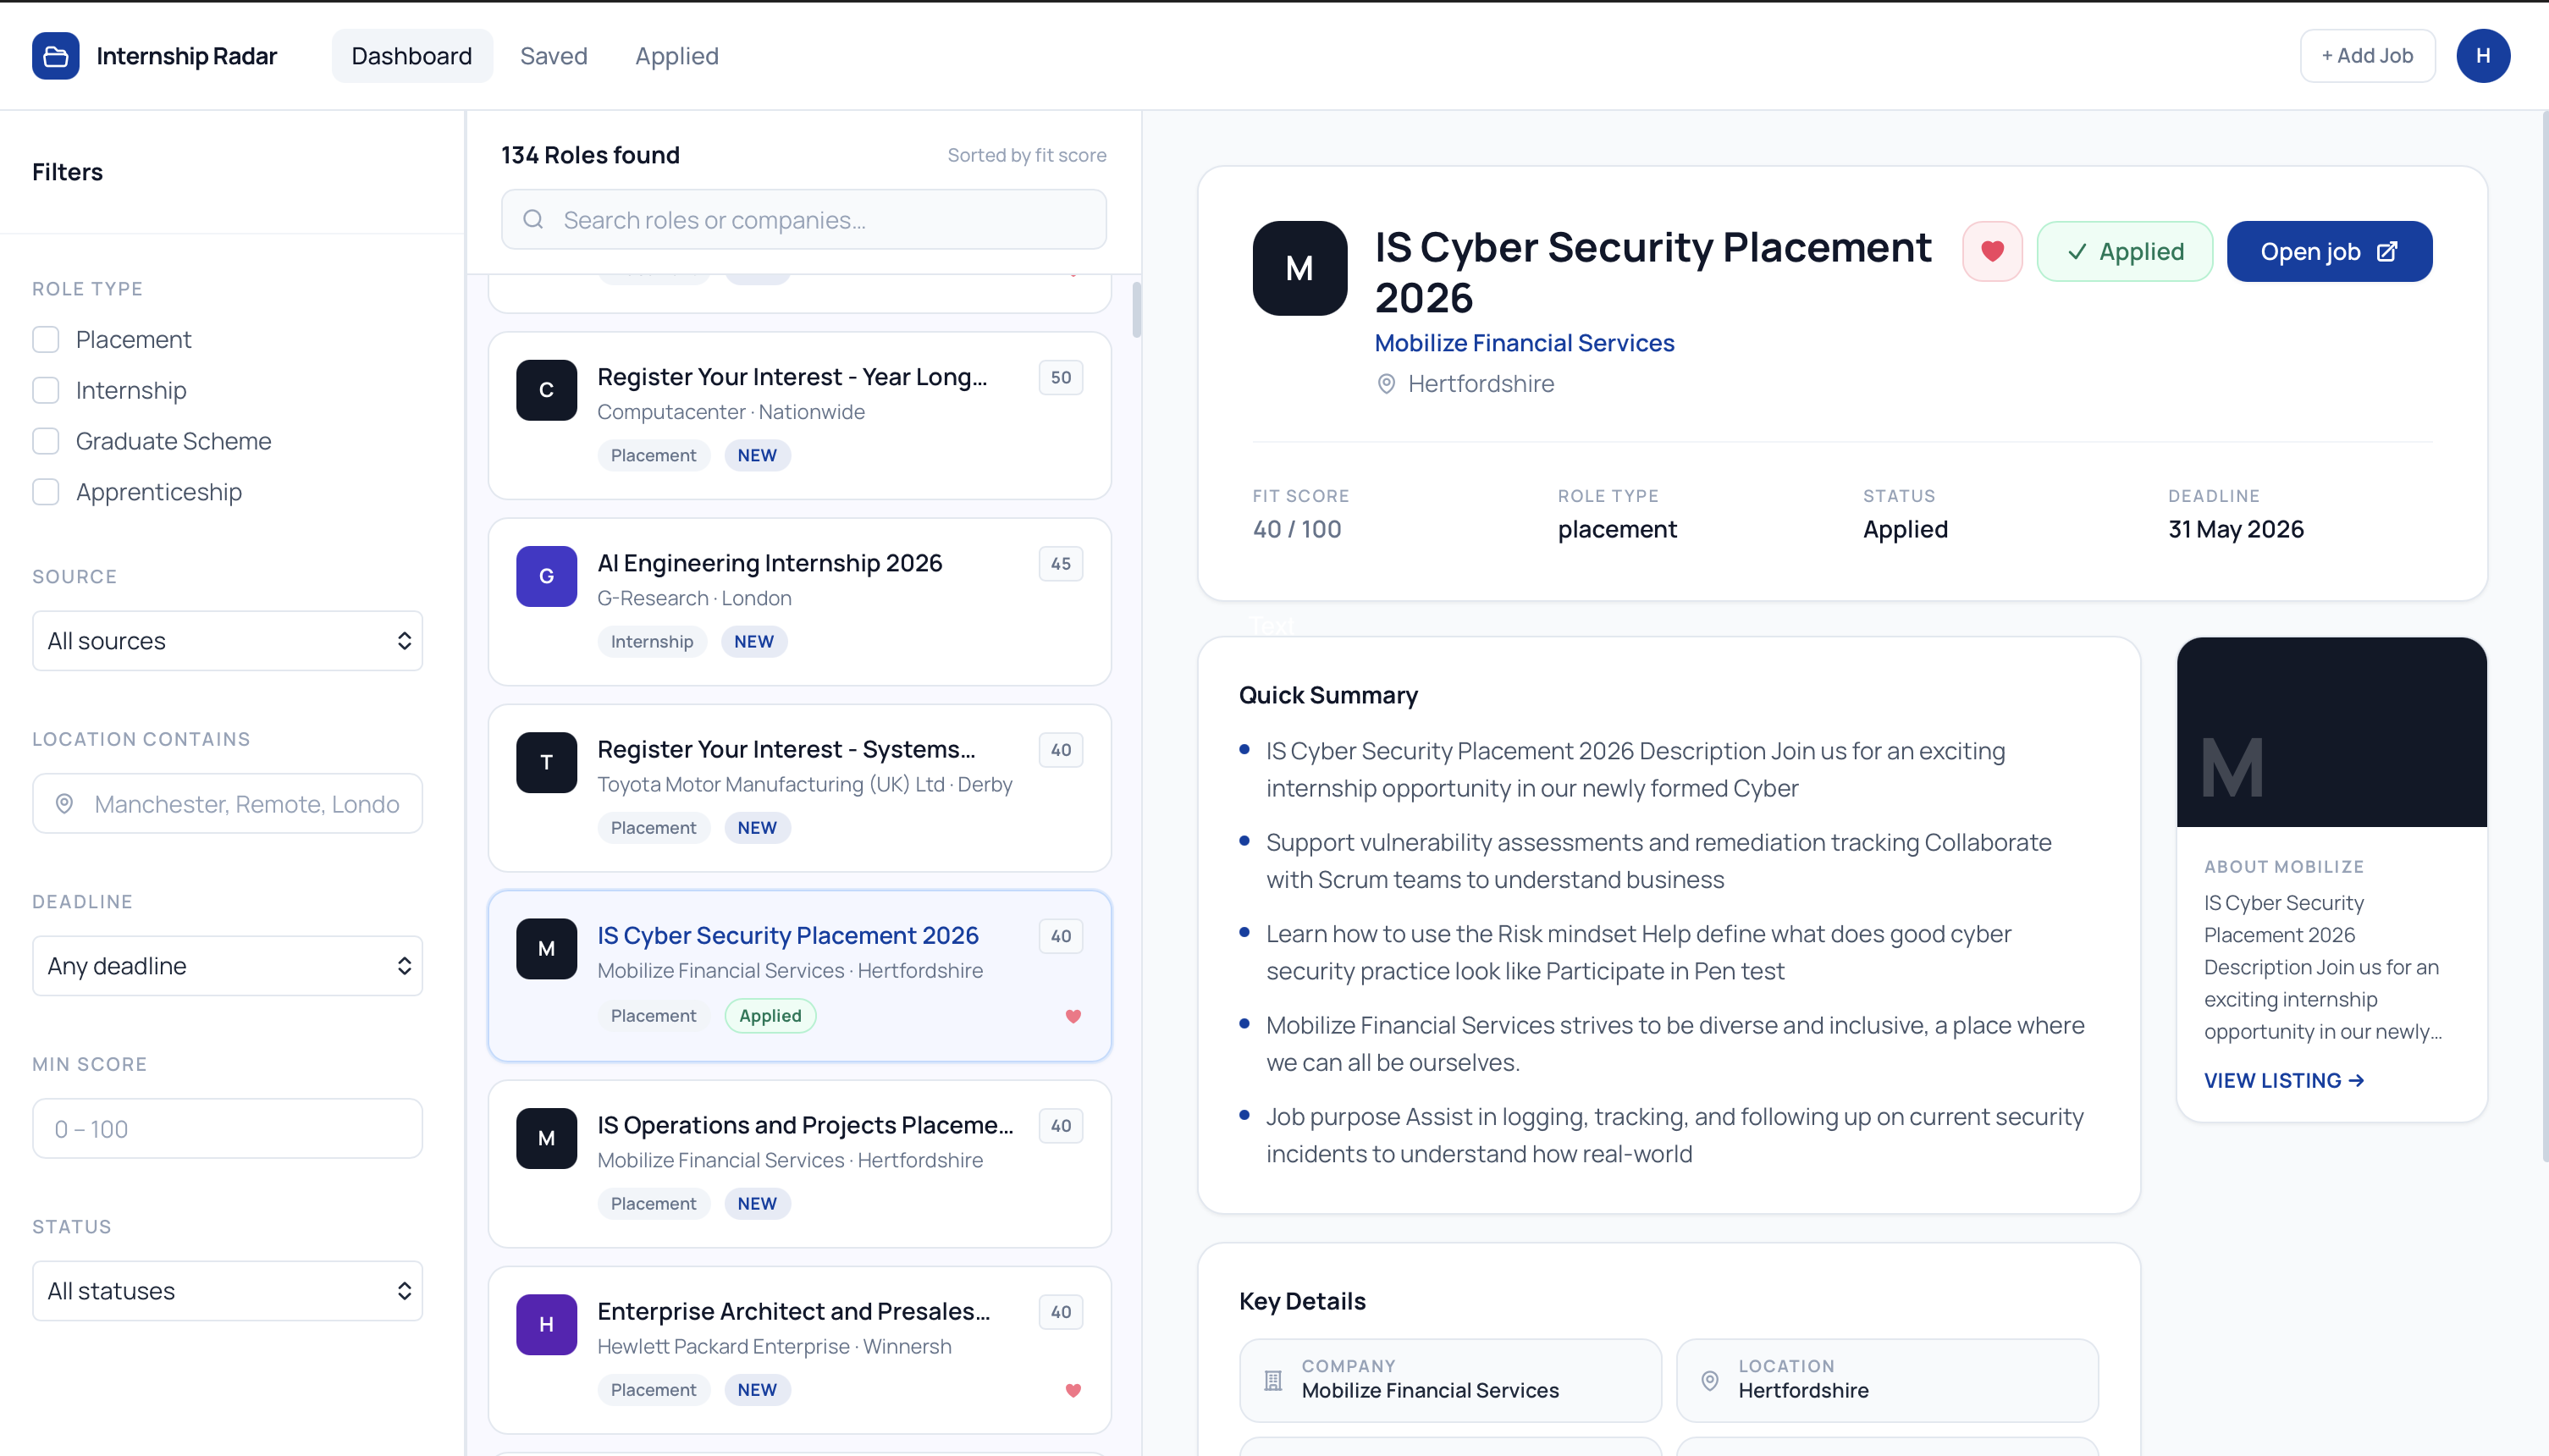Click the 134 Roles found heading

[x=590, y=155]
